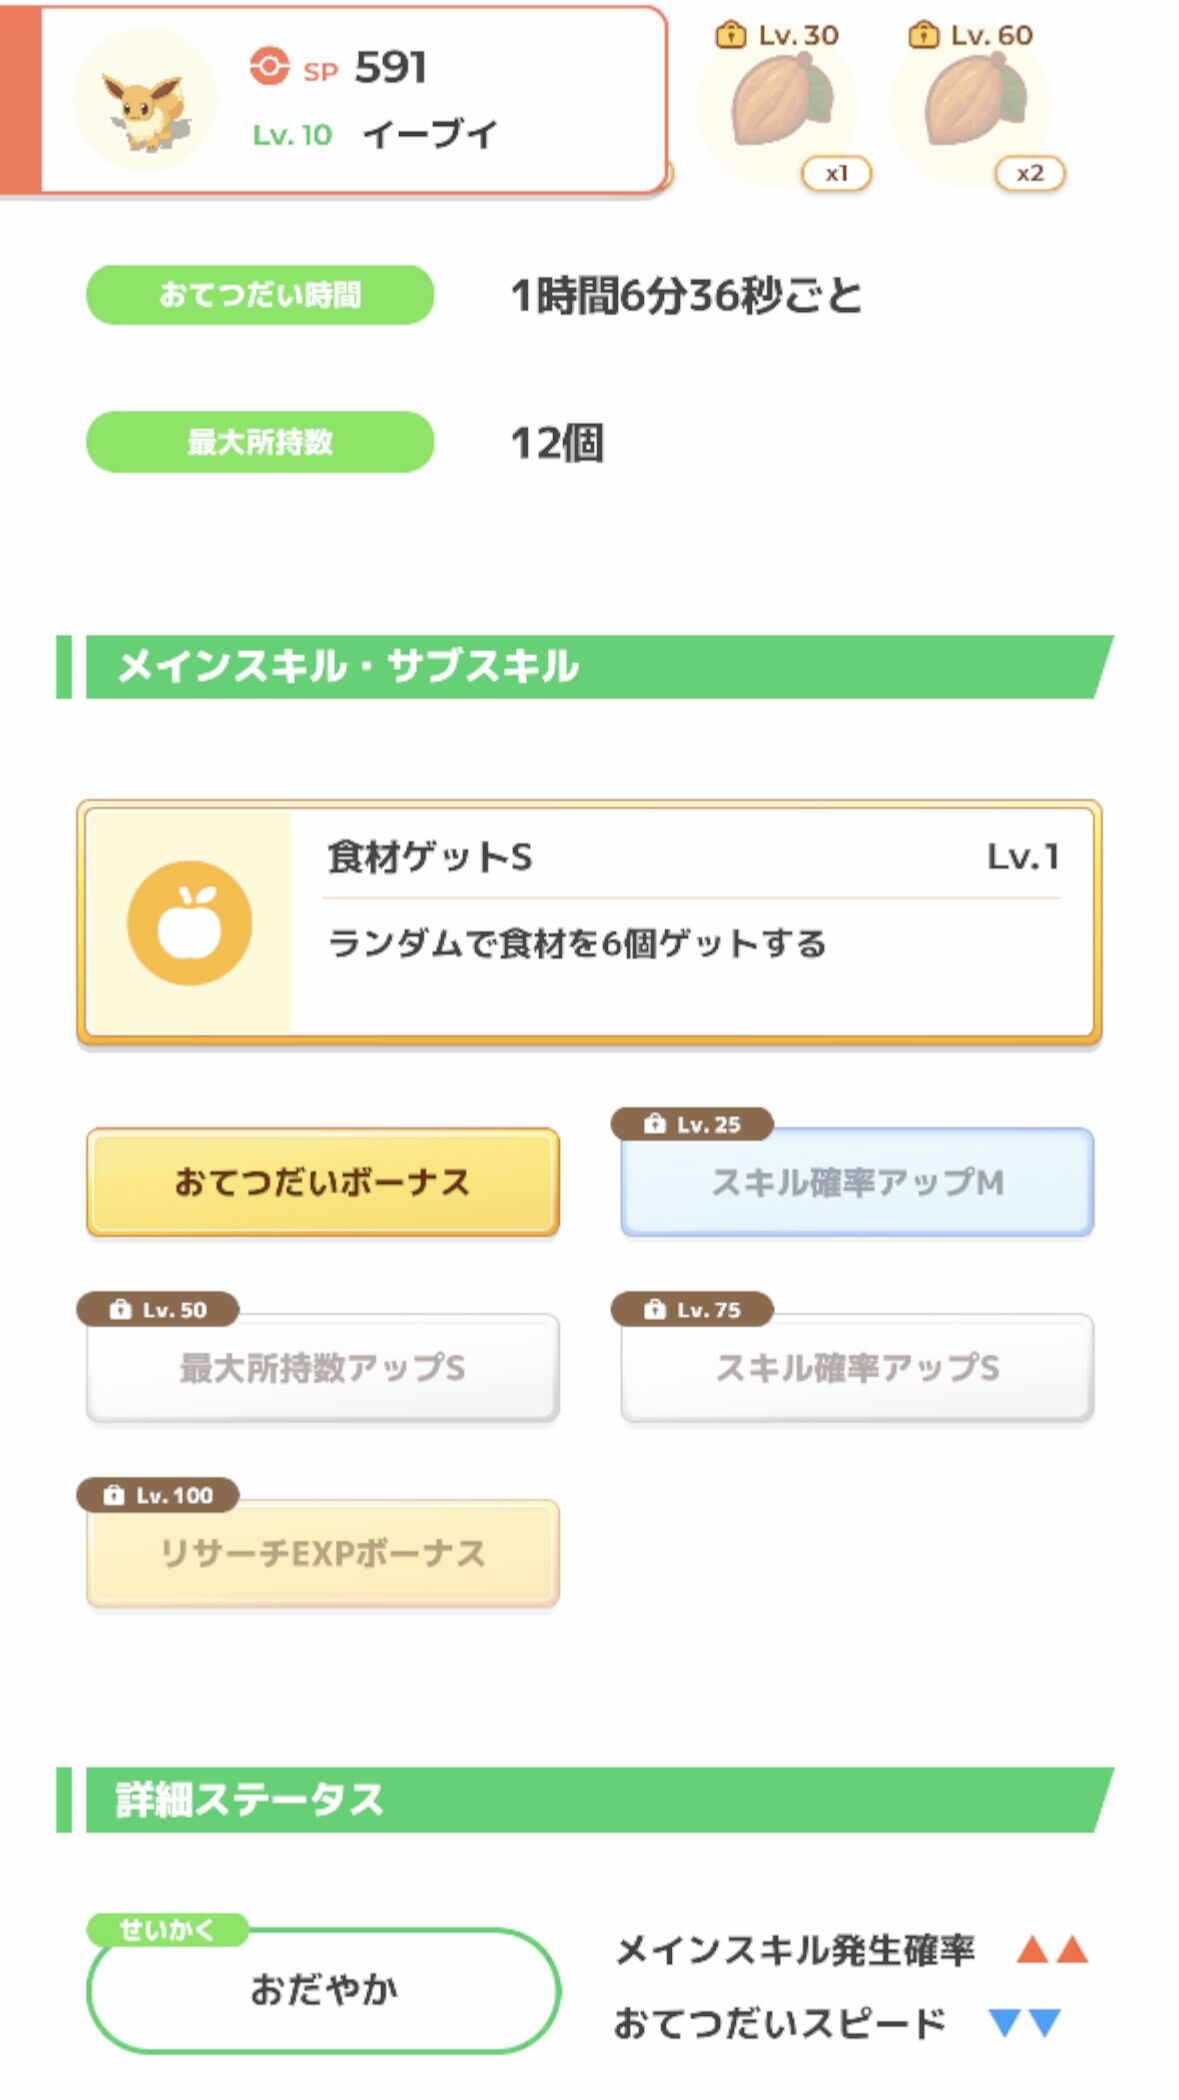The height and width of the screenshot is (2100, 1179).
Task: Select 最大所持数アップS sub skill
Action: pos(323,1367)
